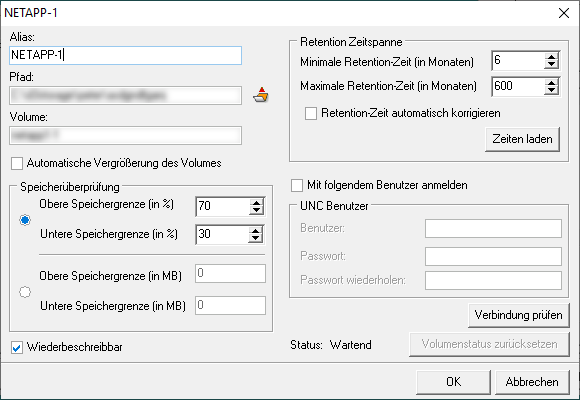This screenshot has height=400, width=580.
Task: Click the Wartend status text
Action: (351, 345)
